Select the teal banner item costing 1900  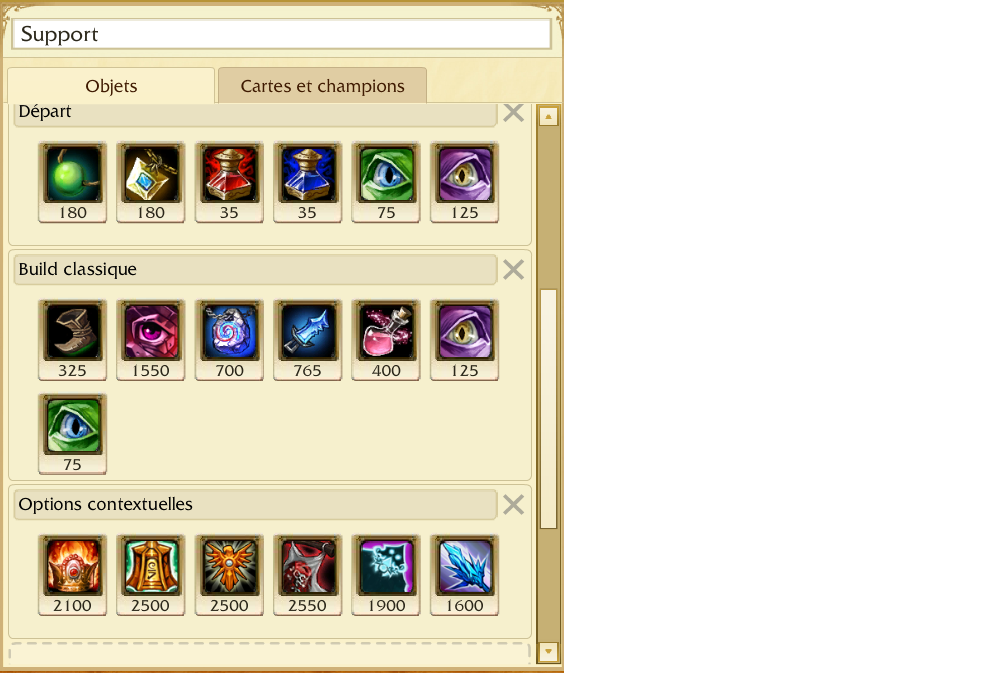point(386,575)
